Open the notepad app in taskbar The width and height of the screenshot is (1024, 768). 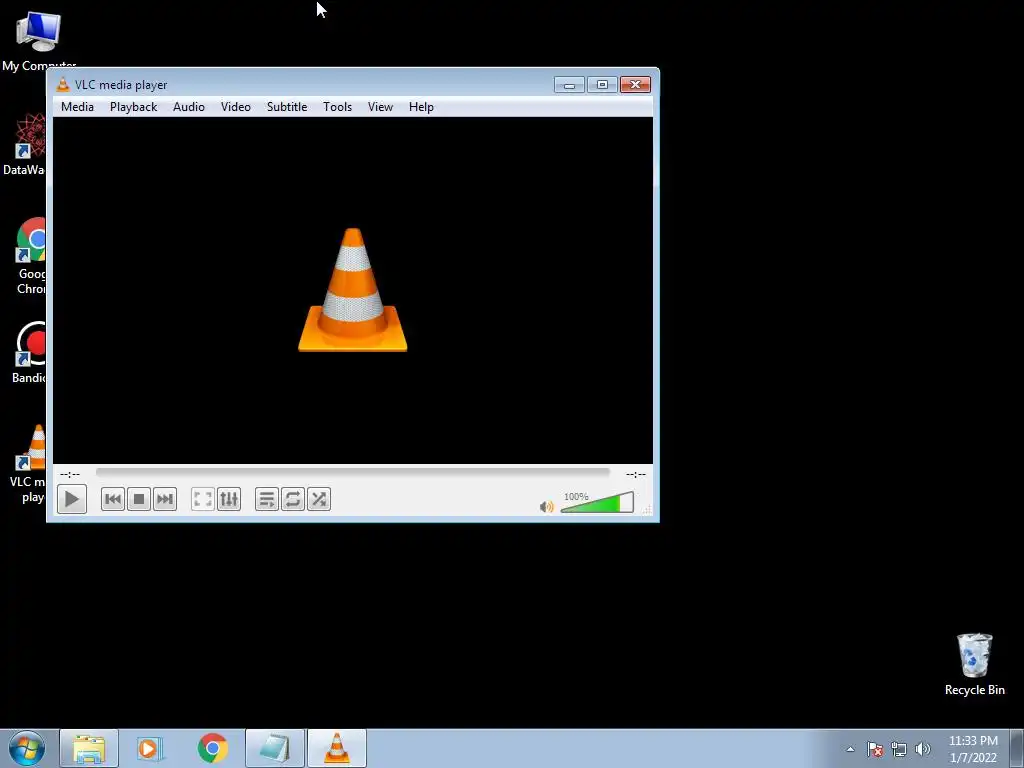click(275, 748)
